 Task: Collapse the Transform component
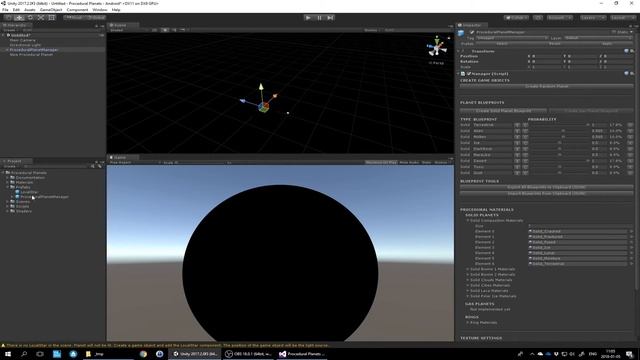point(459,51)
